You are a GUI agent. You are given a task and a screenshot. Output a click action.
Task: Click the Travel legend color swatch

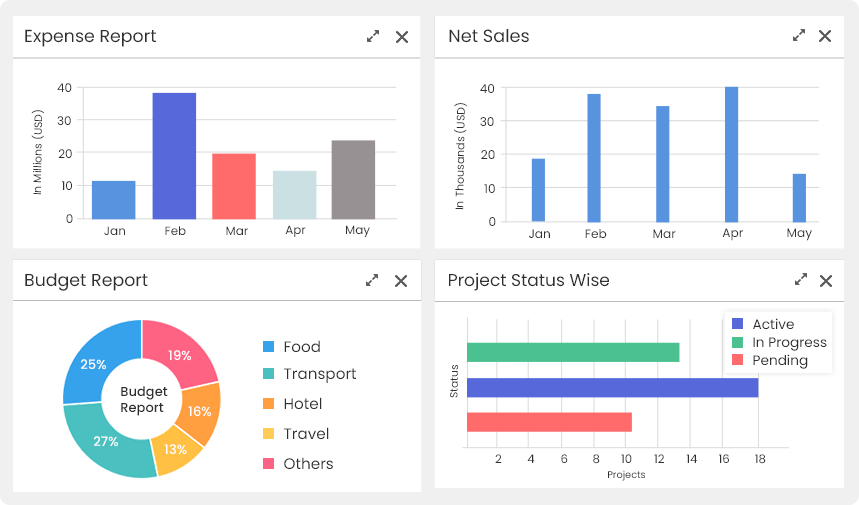coord(268,434)
